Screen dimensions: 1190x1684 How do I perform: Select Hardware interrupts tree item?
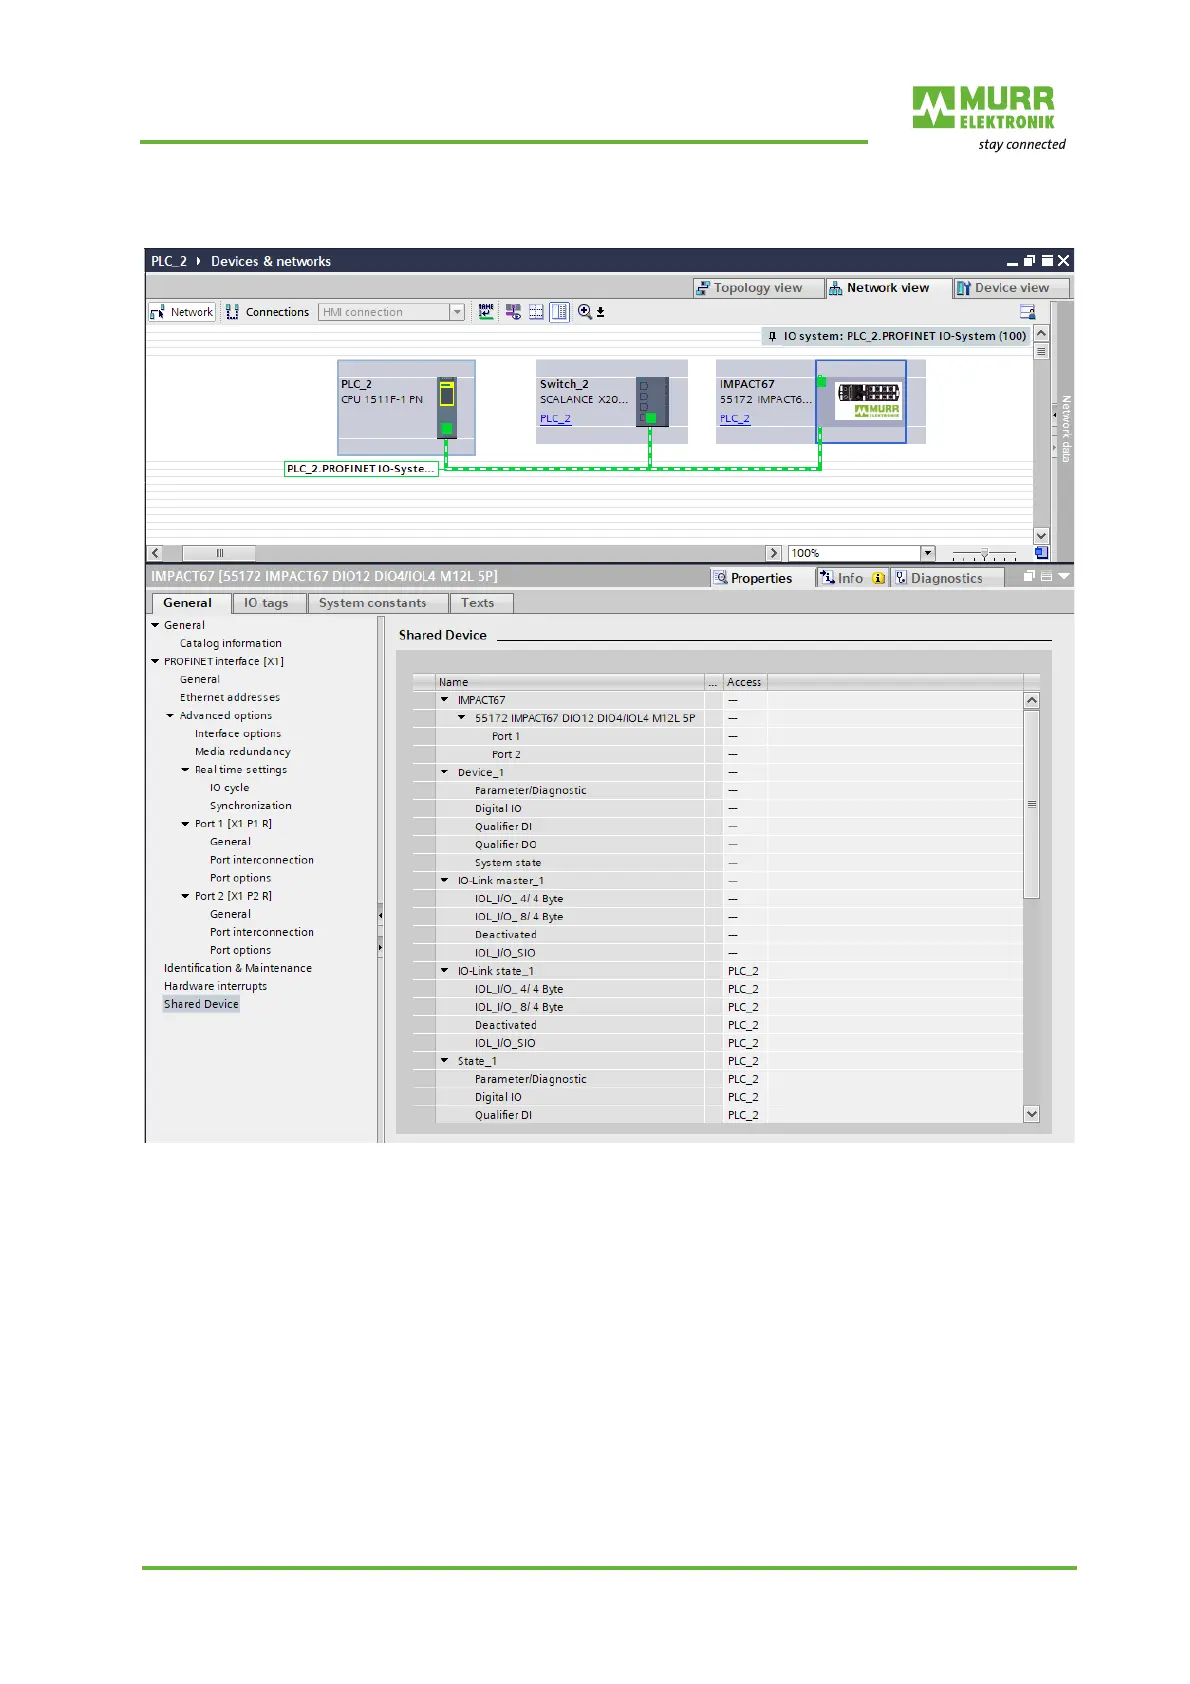click(x=215, y=986)
